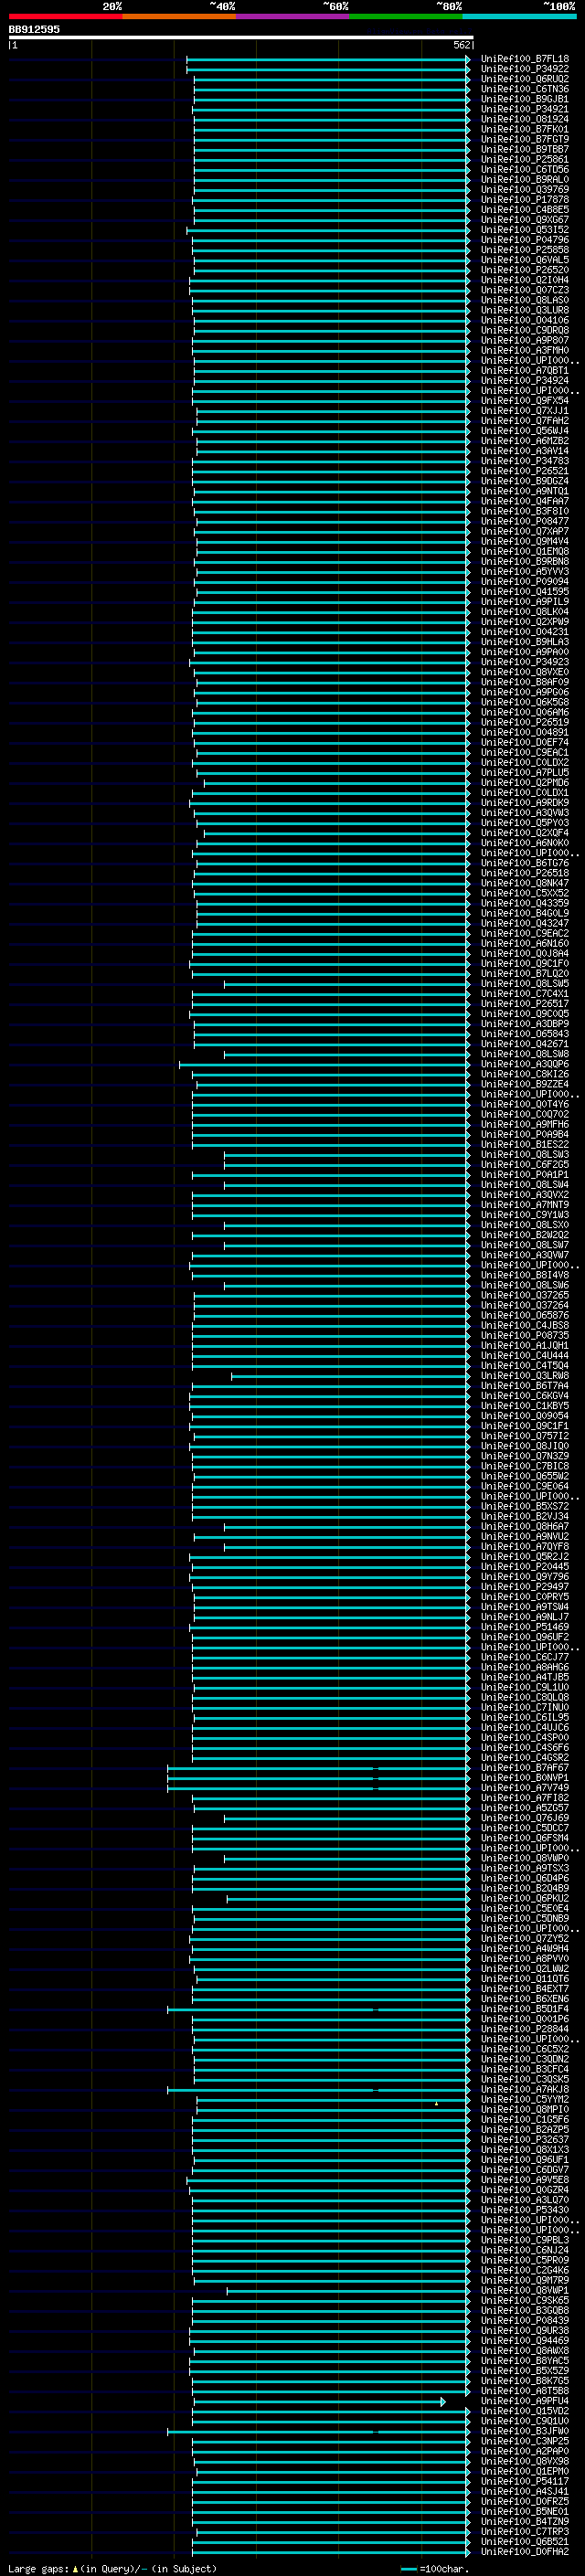This screenshot has height=2576, width=585.
Task: Select the UniRef100_P25861 label
Action: coord(525,159)
